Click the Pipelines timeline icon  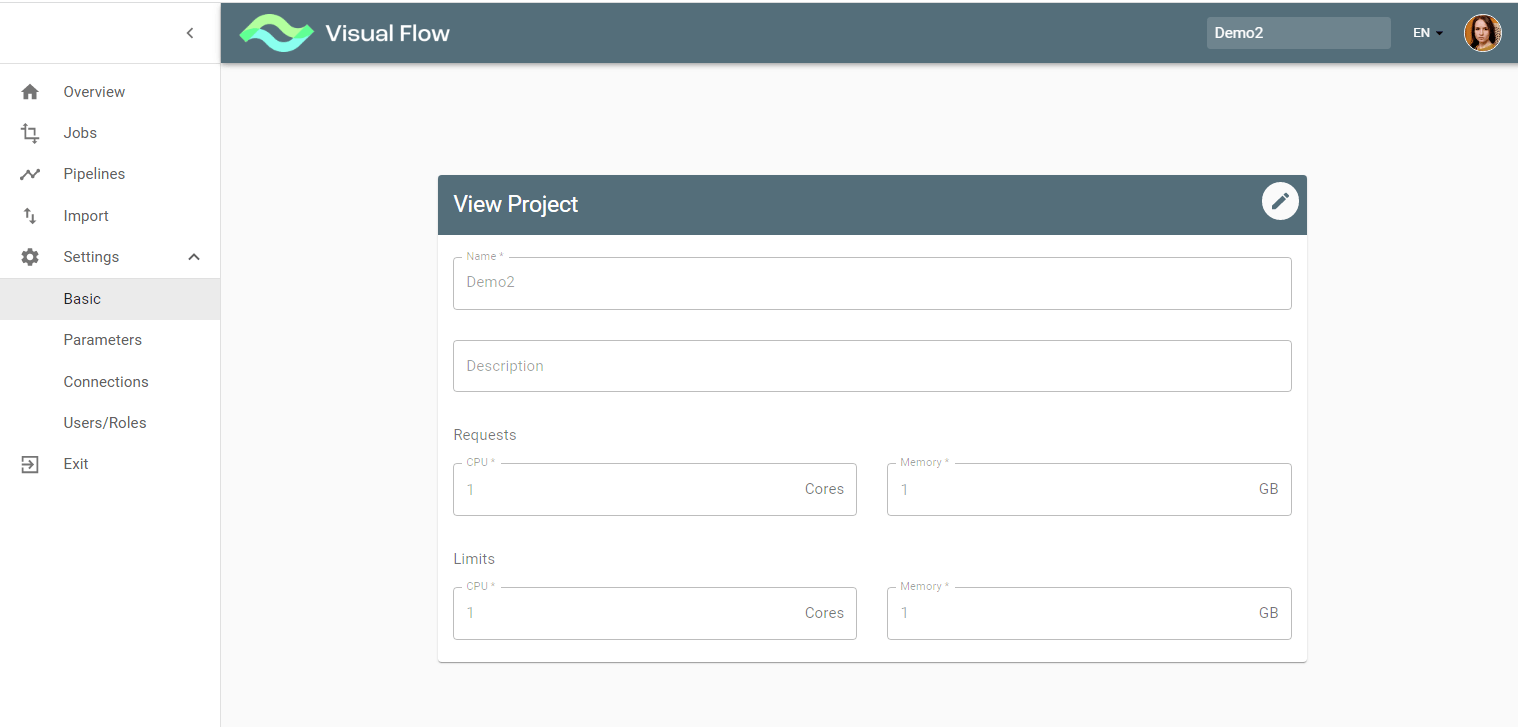click(30, 174)
